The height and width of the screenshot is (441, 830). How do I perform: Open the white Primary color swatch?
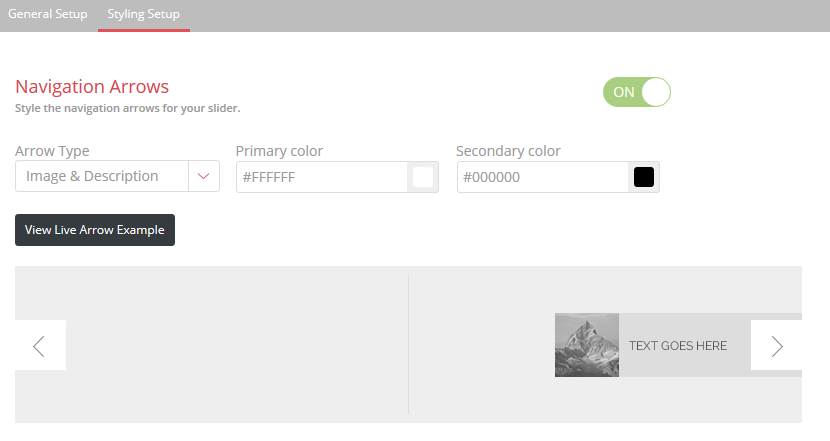tap(423, 177)
